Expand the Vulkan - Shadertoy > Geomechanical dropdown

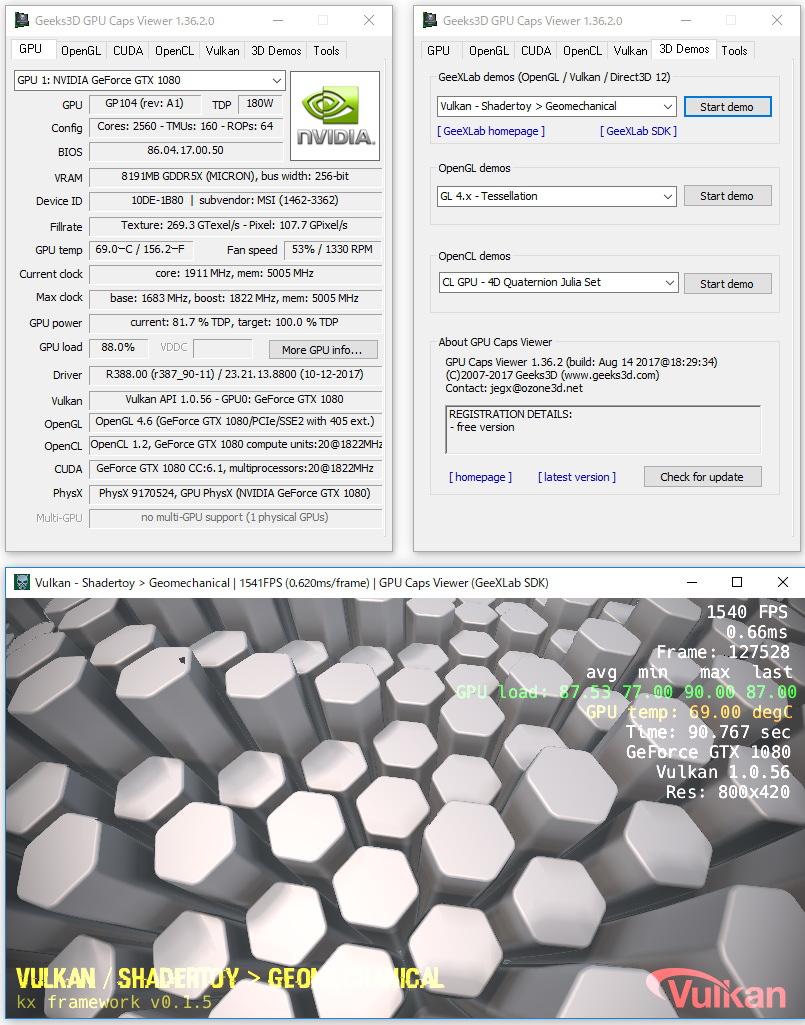pos(557,106)
